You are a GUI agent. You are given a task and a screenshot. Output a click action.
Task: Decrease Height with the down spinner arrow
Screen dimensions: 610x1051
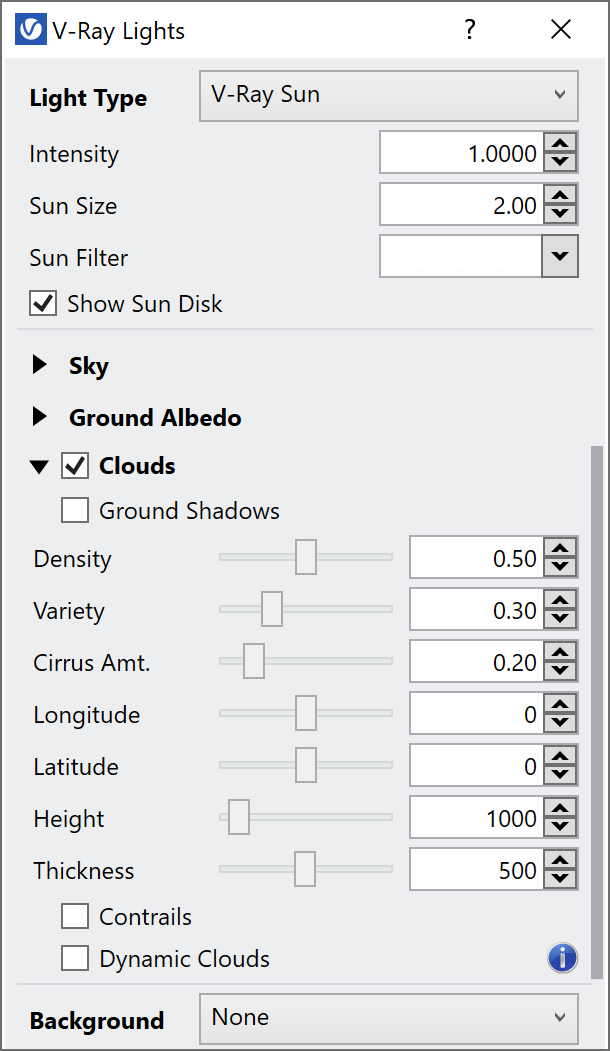pyautogui.click(x=560, y=826)
